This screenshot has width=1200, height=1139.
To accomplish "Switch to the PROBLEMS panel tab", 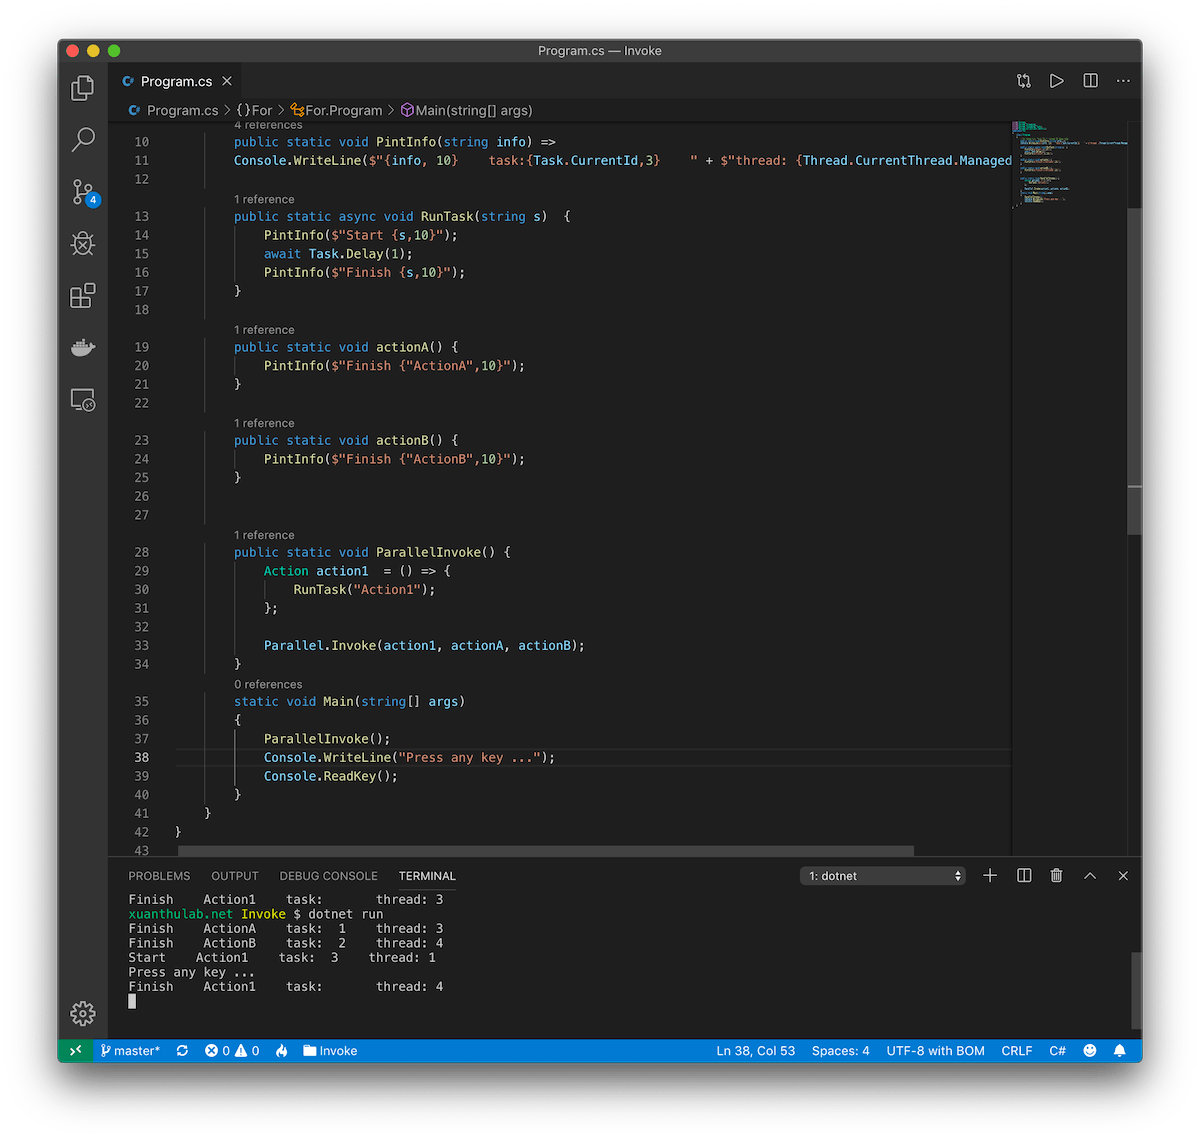I will pos(159,876).
